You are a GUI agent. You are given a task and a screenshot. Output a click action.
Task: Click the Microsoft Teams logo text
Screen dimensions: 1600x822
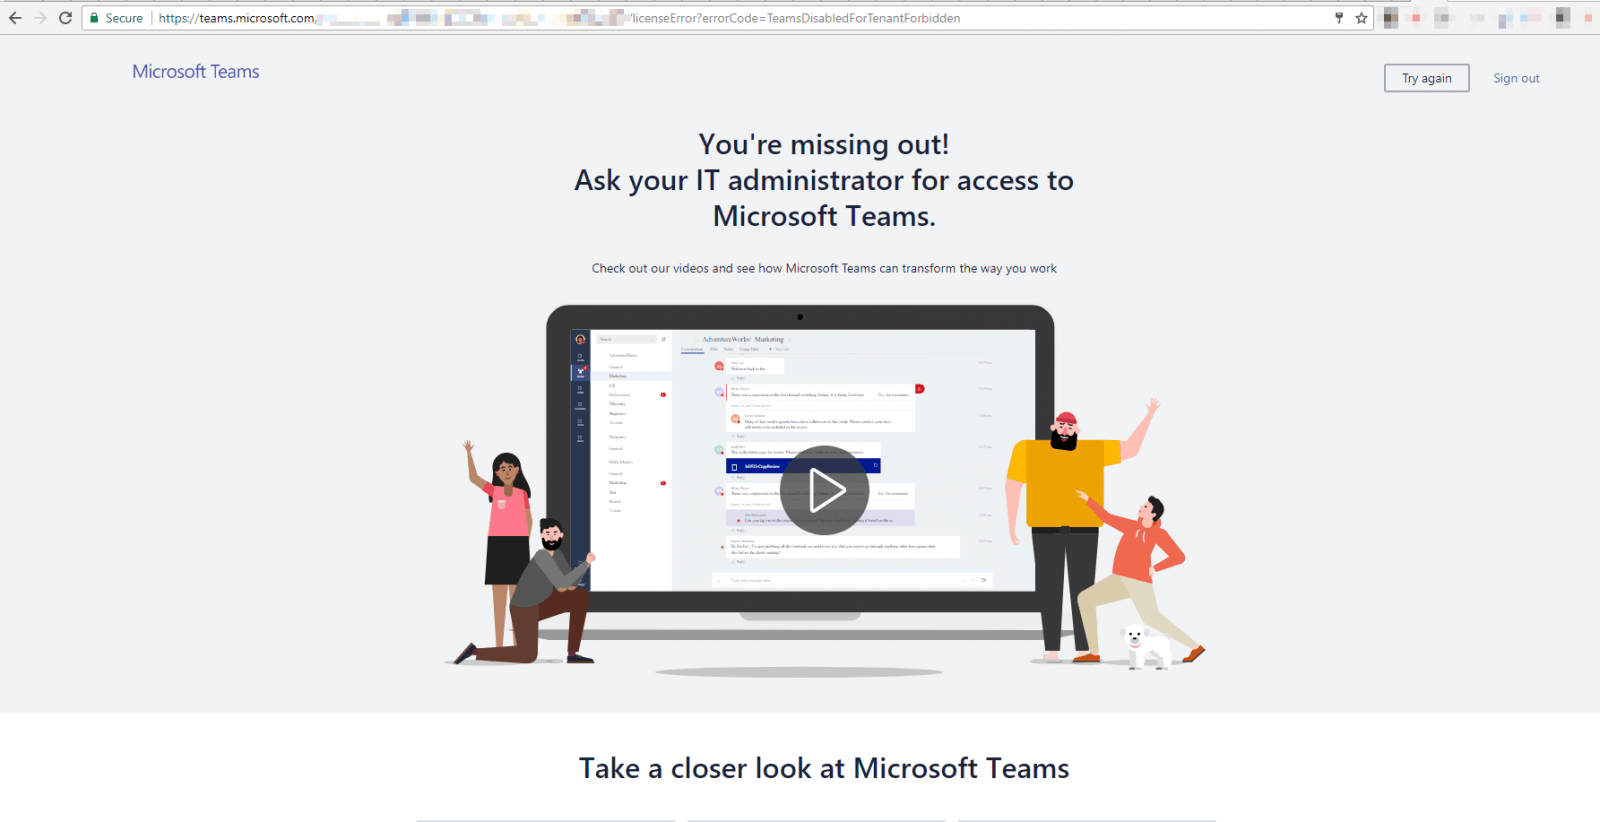pyautogui.click(x=196, y=72)
